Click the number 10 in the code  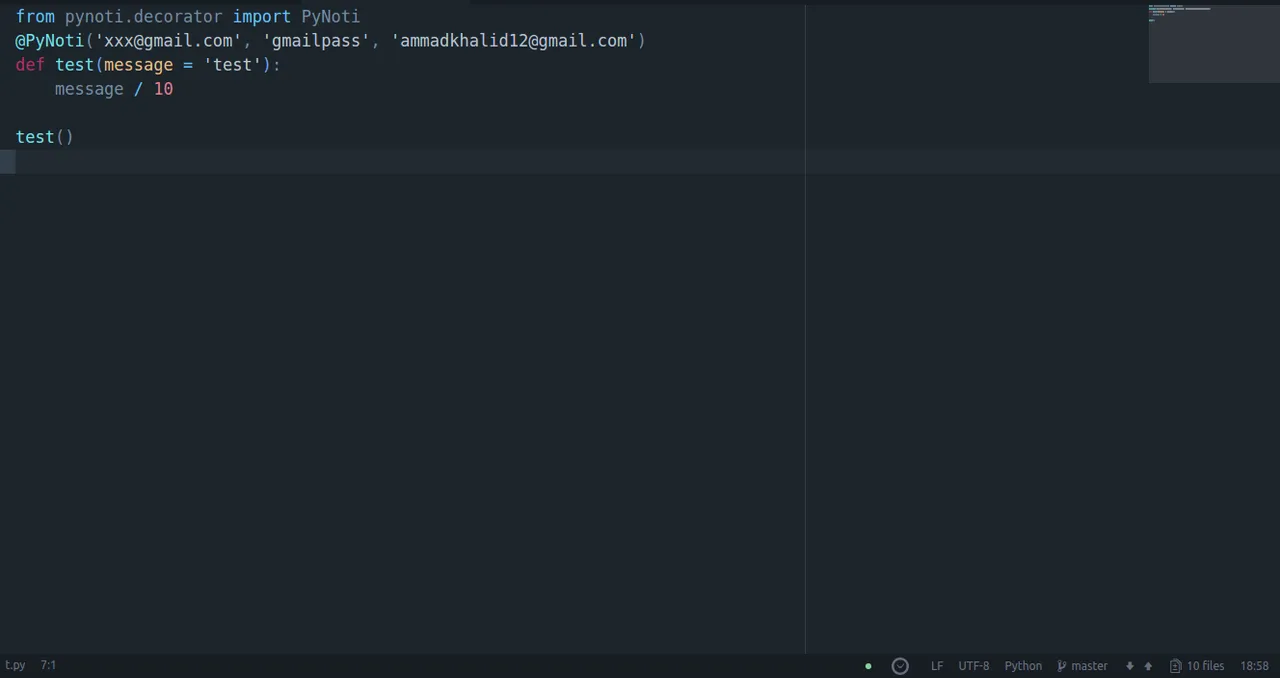163,89
